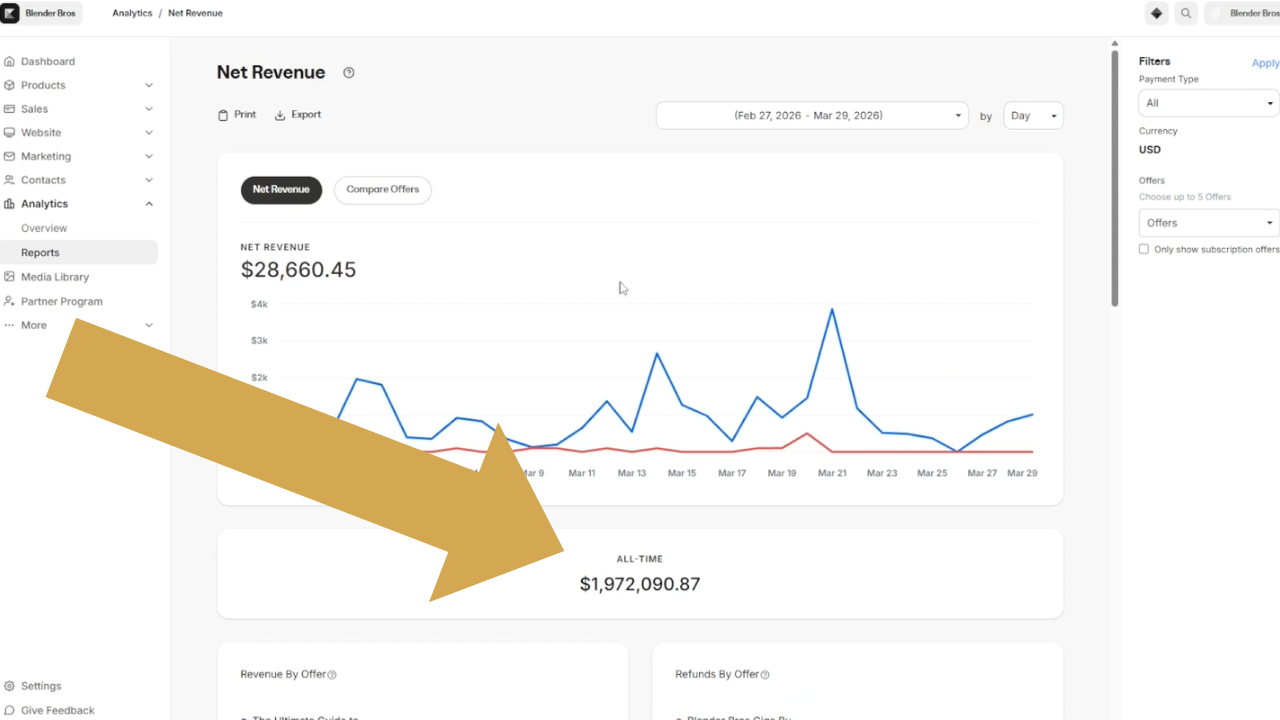This screenshot has width=1280, height=720.
Task: Click the all-time total $1,972,090.87
Action: point(640,584)
